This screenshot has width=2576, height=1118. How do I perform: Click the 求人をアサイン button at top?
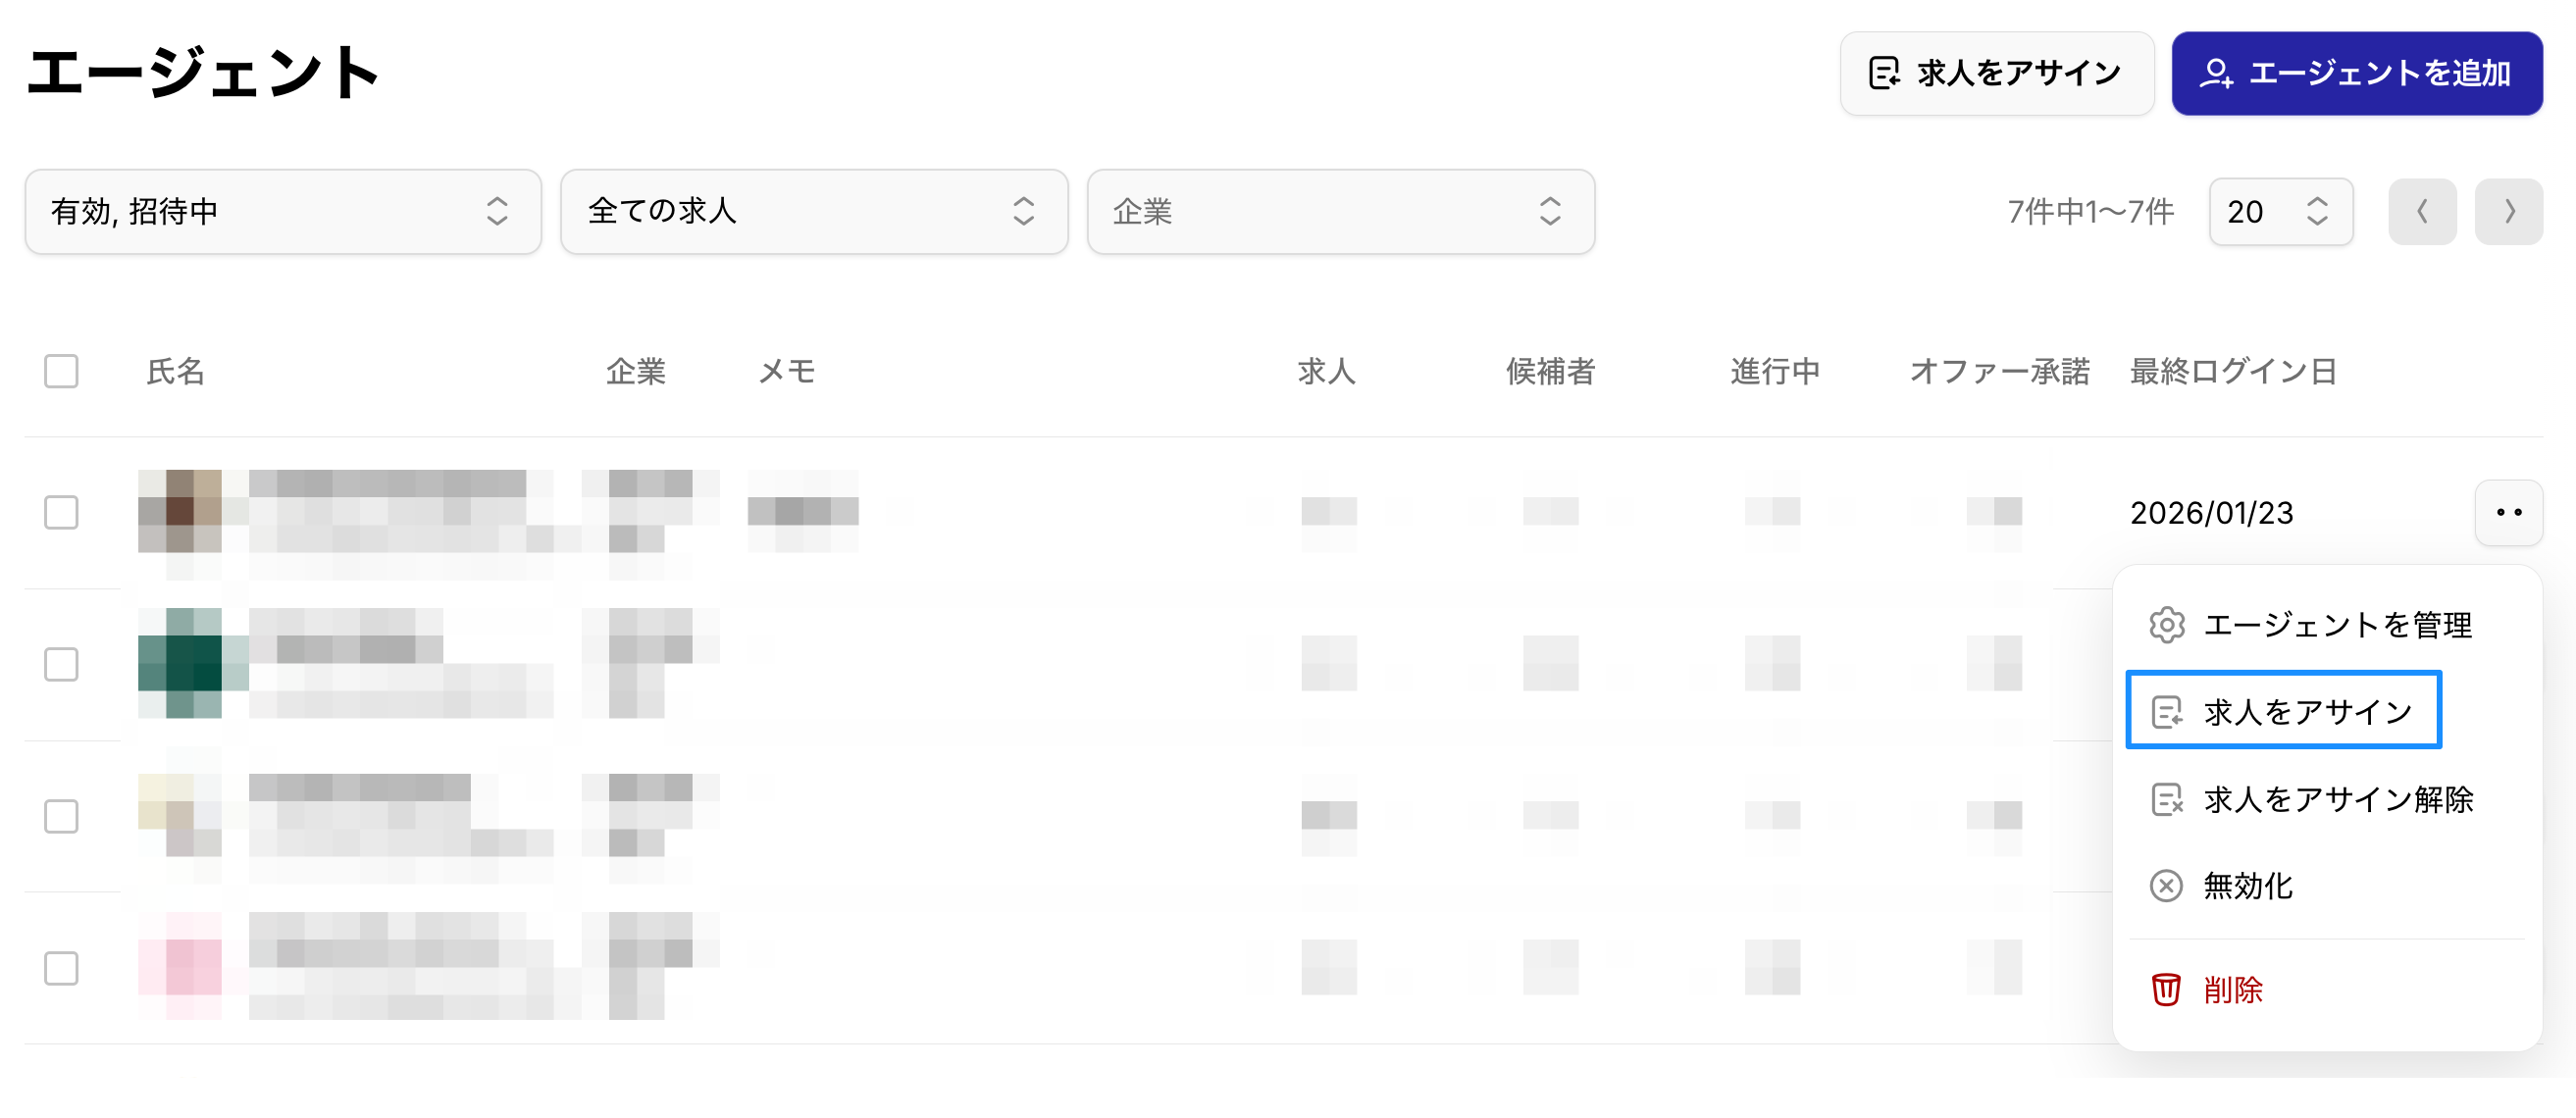(1996, 73)
